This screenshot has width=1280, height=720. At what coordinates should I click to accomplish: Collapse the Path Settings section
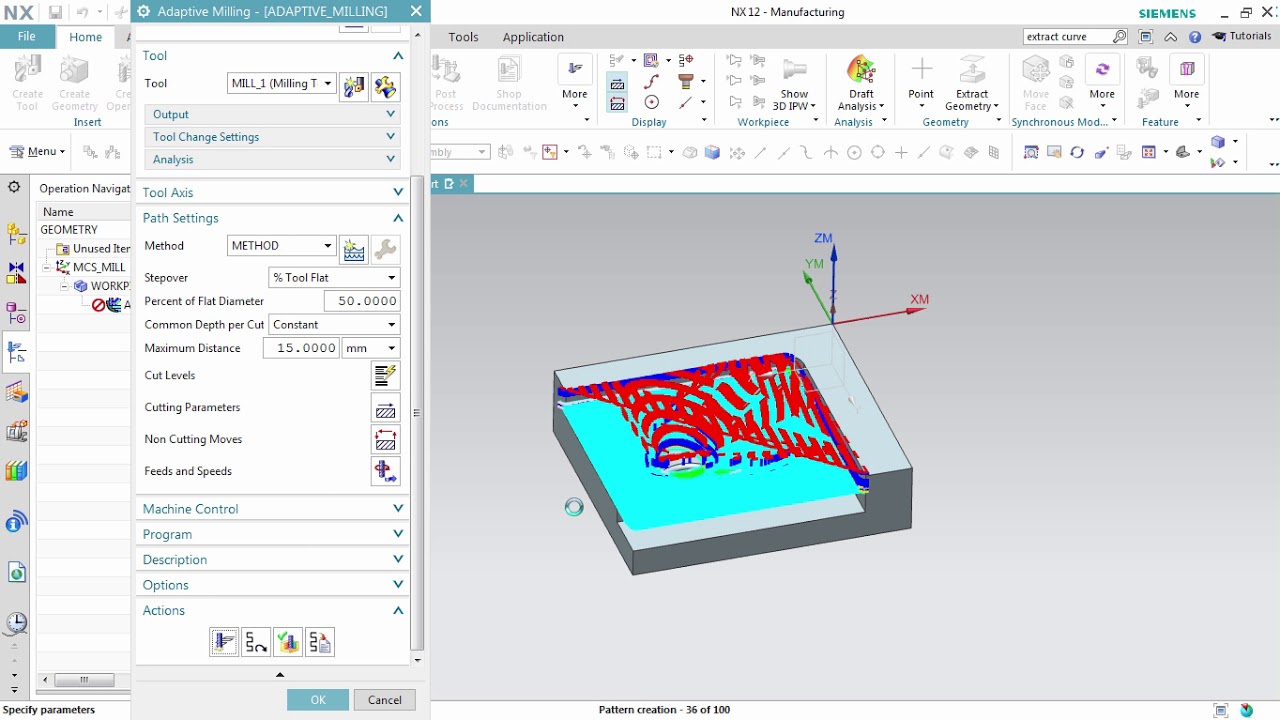coord(272,218)
